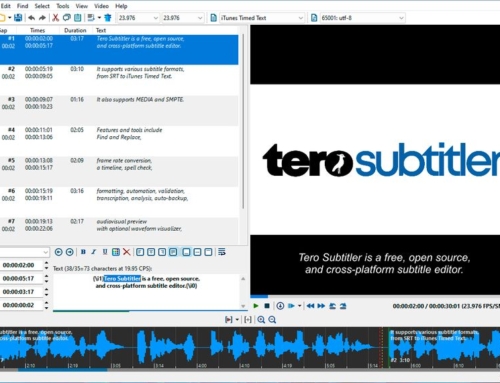Click the duration field 00:00:03:17
The height and width of the screenshot is (383, 500).
21,292
